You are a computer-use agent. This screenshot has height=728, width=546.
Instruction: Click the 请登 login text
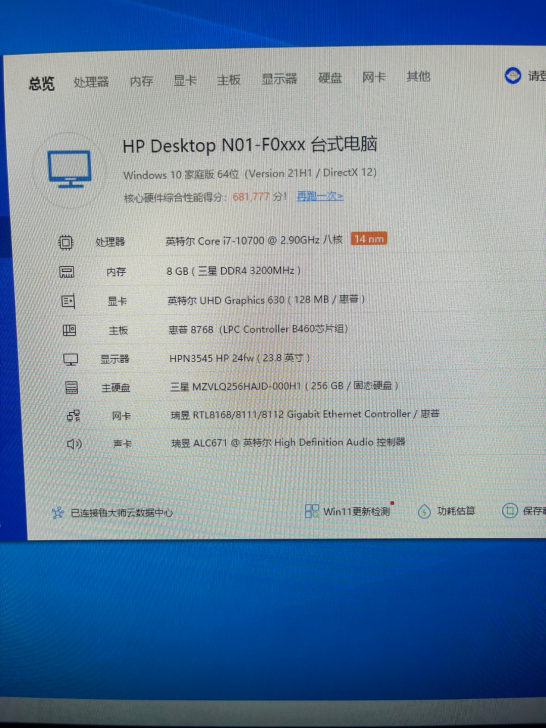click(x=537, y=75)
